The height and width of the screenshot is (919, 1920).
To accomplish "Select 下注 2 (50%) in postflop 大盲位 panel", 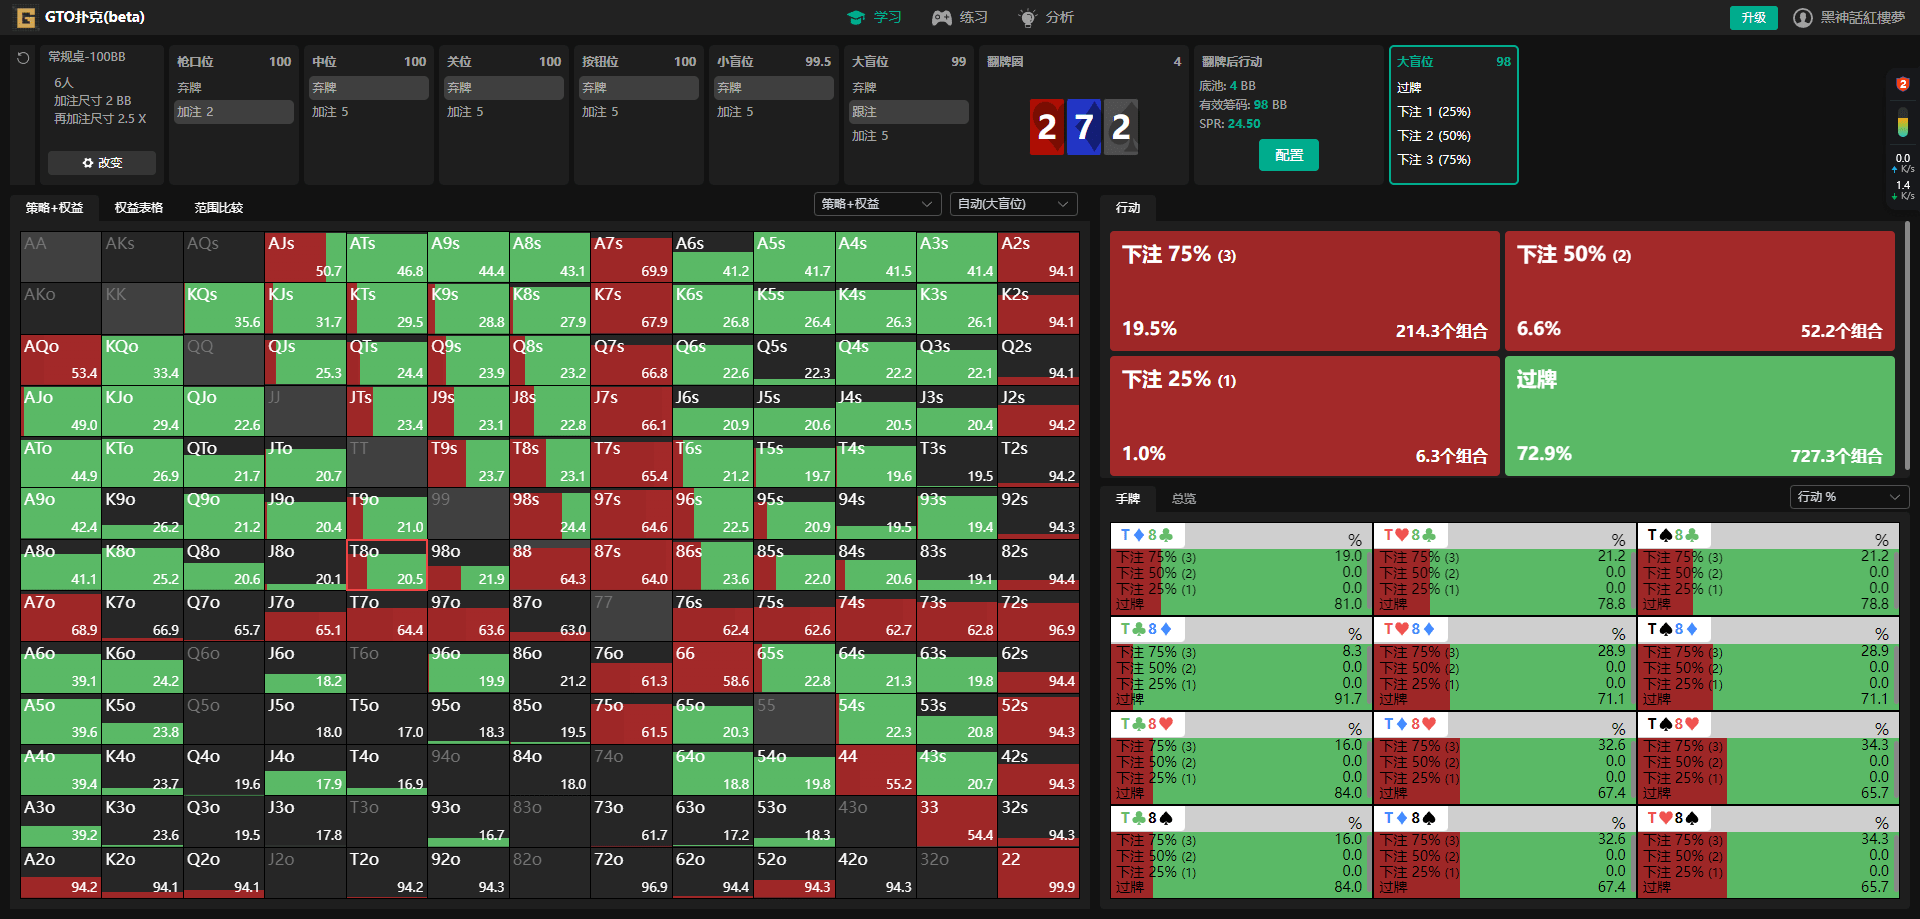I will pos(1434,136).
